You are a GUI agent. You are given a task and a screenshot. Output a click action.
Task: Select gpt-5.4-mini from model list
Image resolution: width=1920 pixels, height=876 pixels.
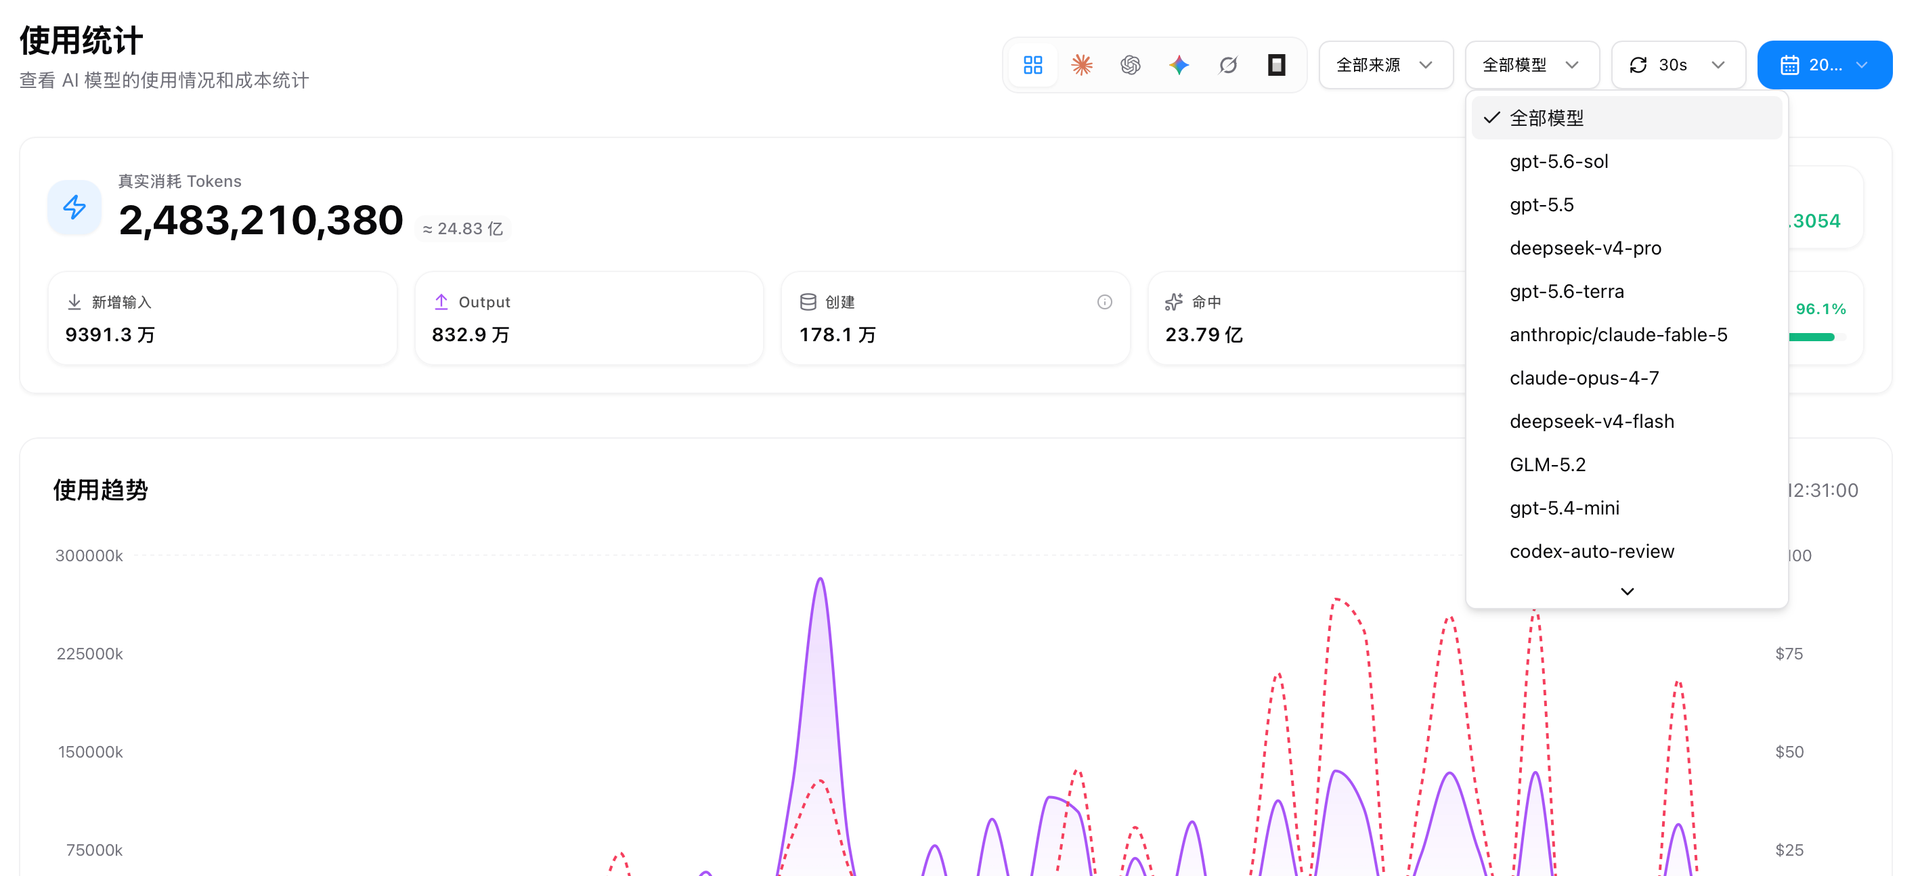tap(1627, 508)
